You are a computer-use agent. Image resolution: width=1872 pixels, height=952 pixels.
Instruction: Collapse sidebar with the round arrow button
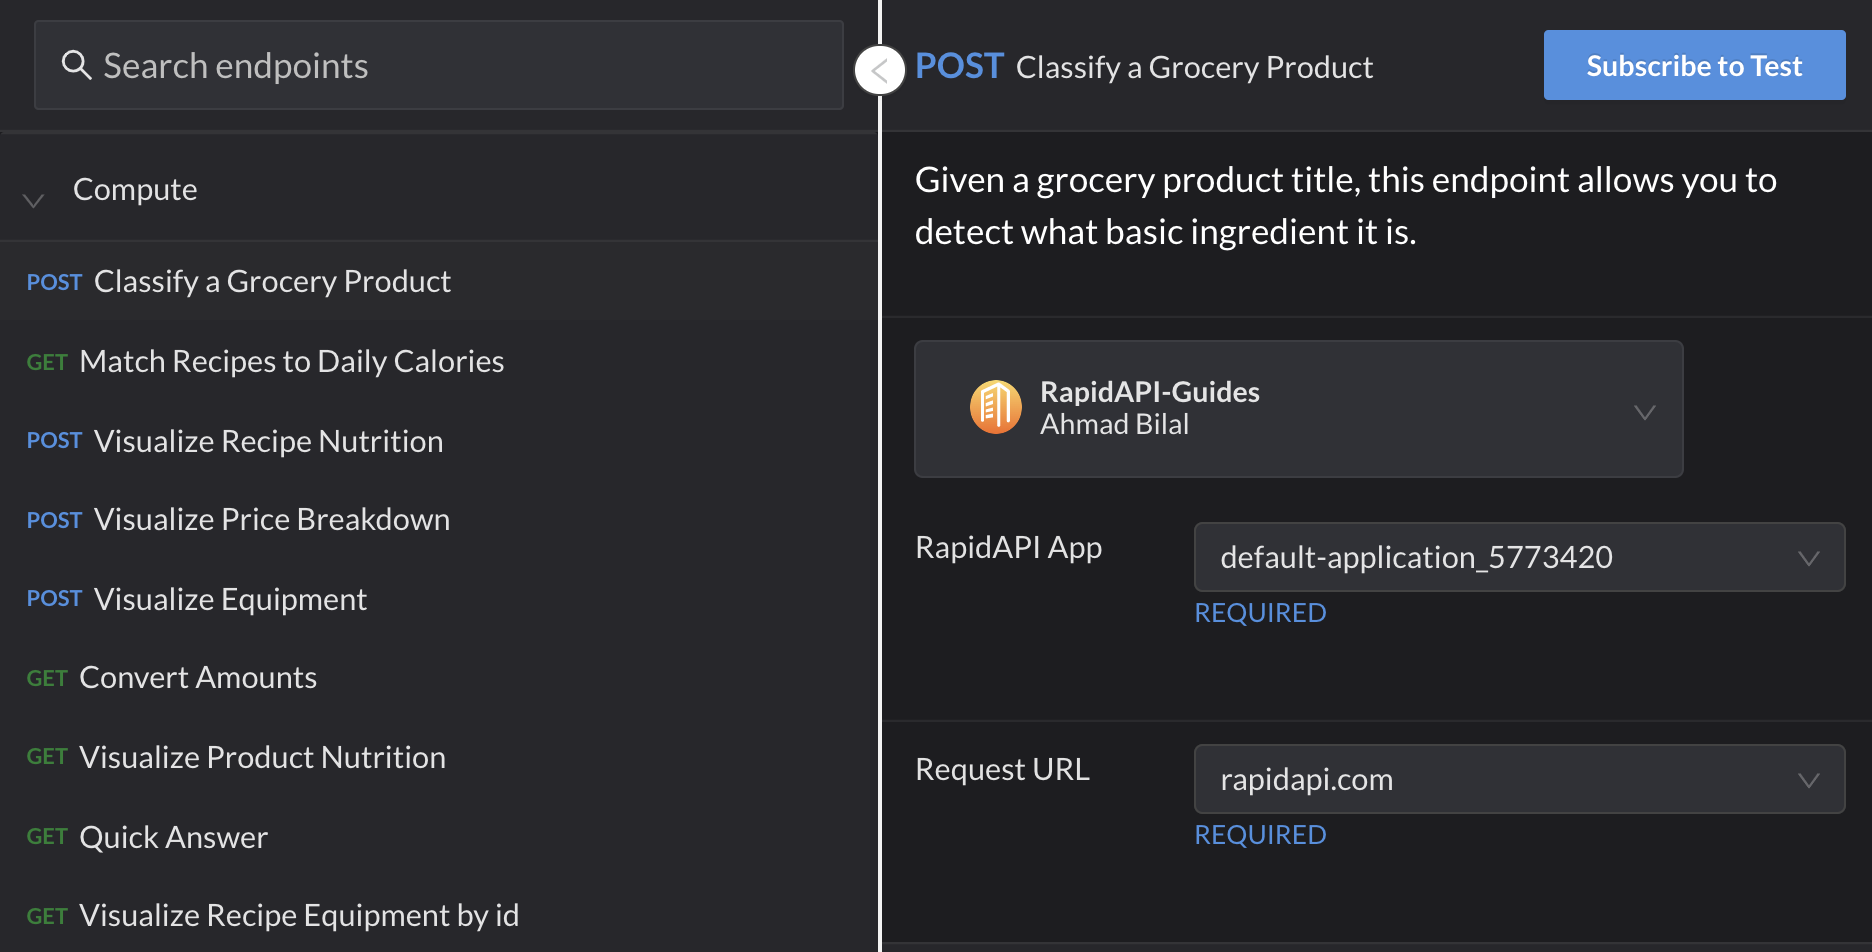tap(880, 70)
